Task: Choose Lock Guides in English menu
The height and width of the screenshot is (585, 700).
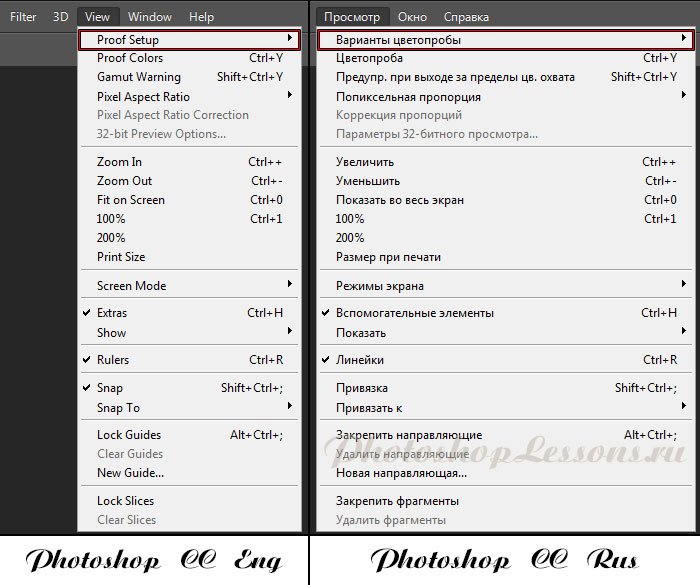Action: tap(129, 435)
